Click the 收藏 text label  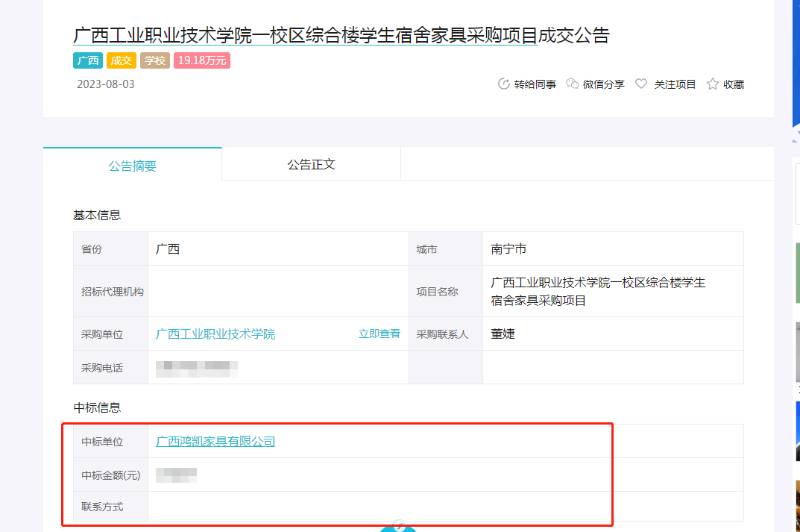pos(734,84)
